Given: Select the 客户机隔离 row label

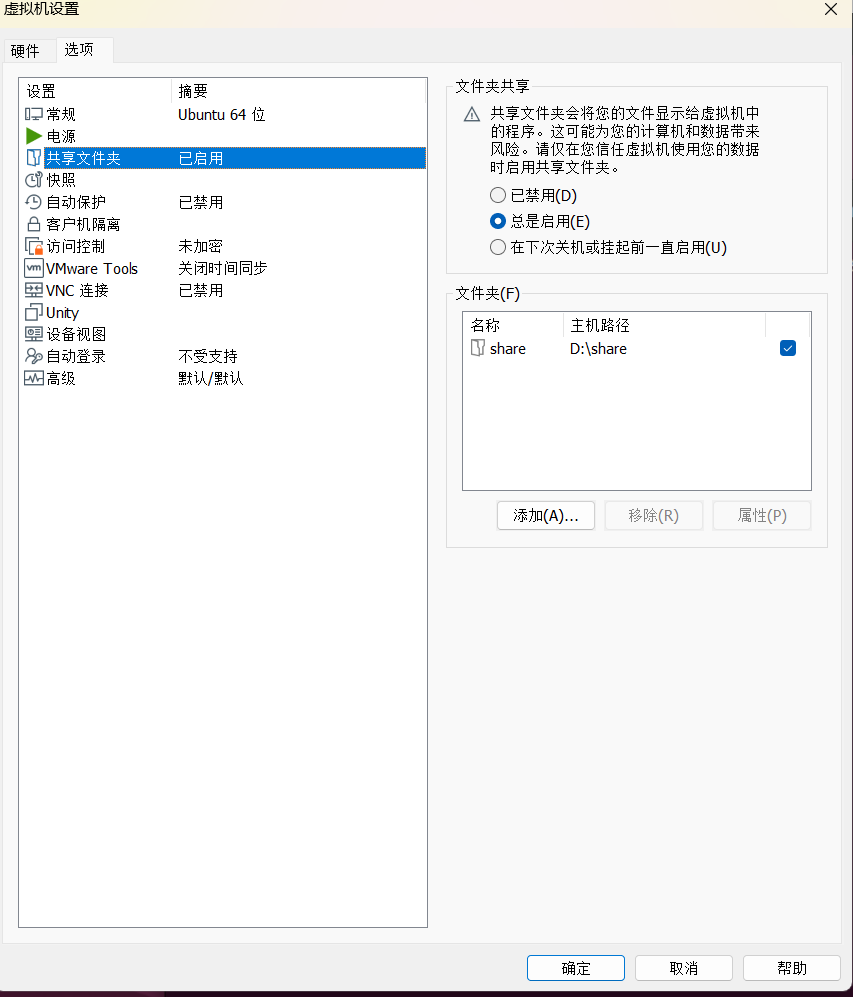Looking at the screenshot, I should (83, 224).
